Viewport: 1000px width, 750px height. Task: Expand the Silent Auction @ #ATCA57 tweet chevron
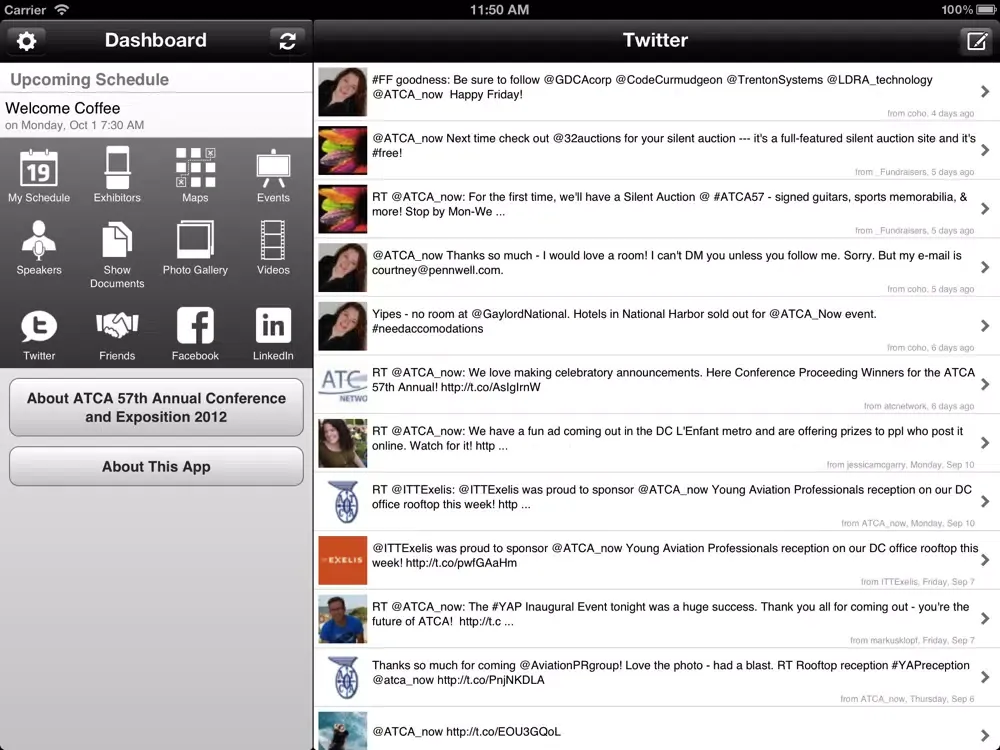pyautogui.click(x=985, y=209)
